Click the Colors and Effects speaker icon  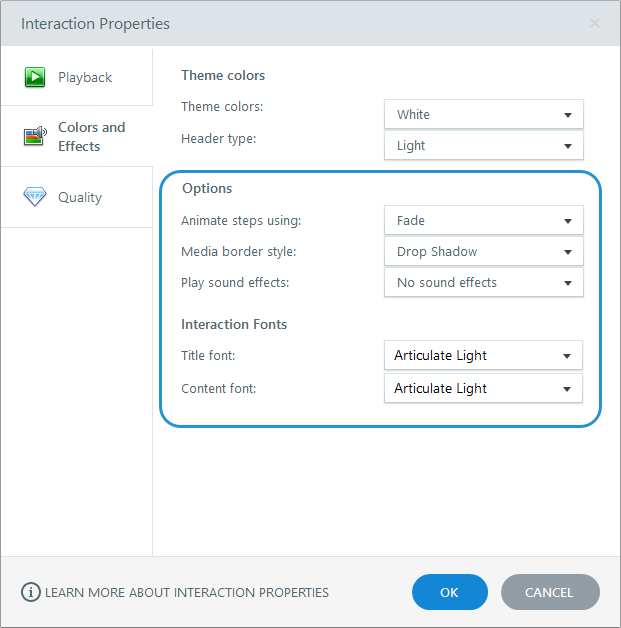pyautogui.click(x=35, y=136)
